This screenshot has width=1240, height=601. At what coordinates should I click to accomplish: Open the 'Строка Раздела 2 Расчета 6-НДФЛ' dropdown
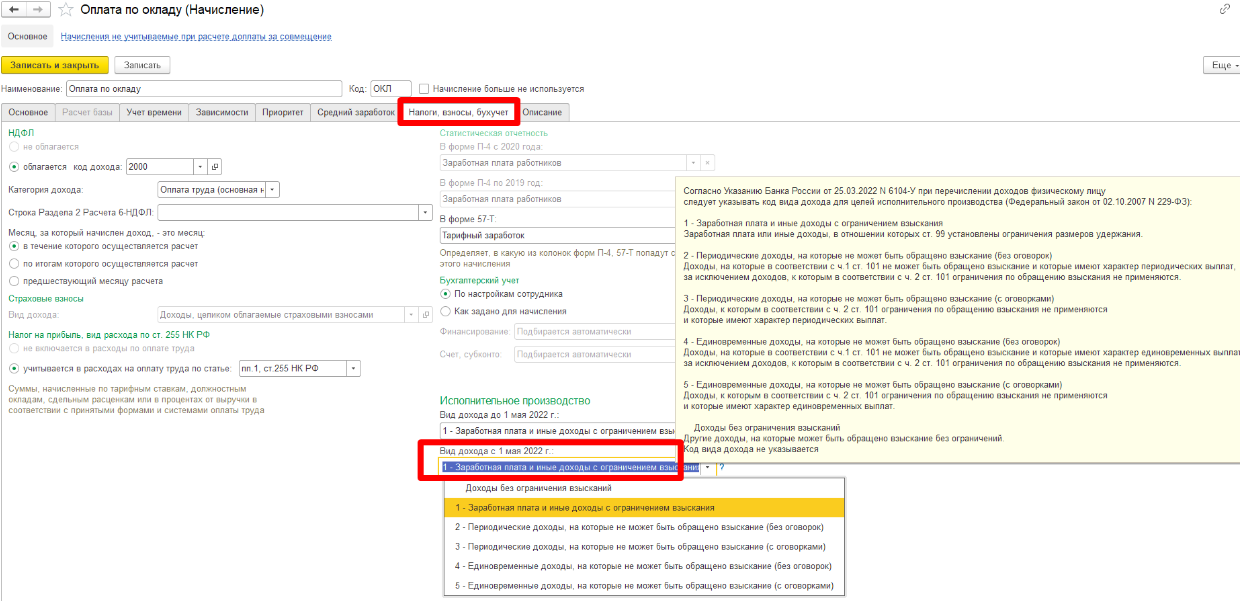pos(424,212)
